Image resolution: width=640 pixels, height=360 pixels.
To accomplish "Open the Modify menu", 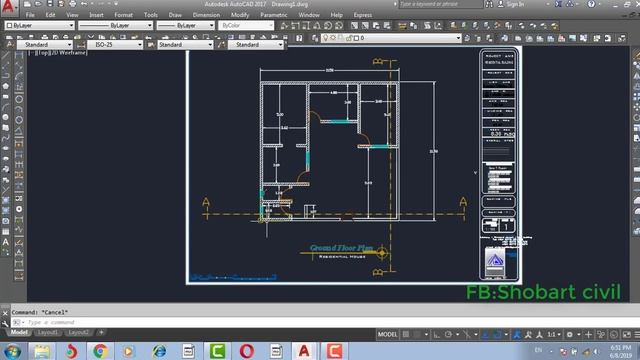I will coord(240,15).
